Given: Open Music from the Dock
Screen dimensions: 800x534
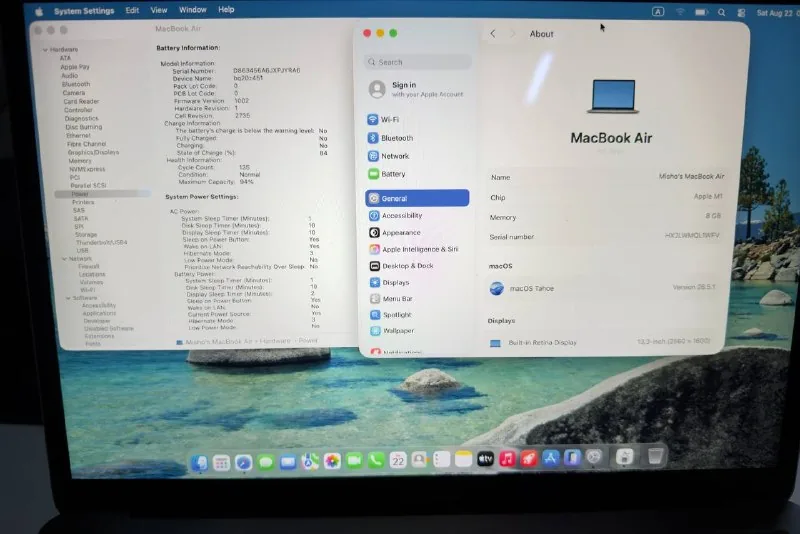Looking at the screenshot, I should point(507,459).
